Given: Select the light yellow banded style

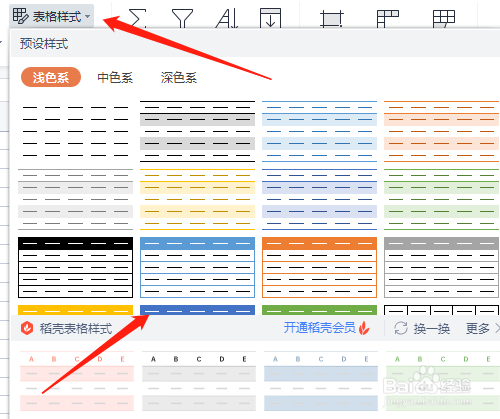Looking at the screenshot, I should [197, 199].
